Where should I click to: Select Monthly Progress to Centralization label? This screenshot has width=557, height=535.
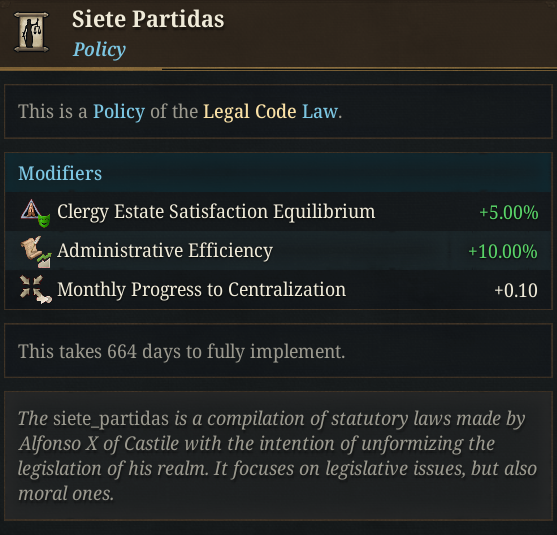tap(201, 290)
